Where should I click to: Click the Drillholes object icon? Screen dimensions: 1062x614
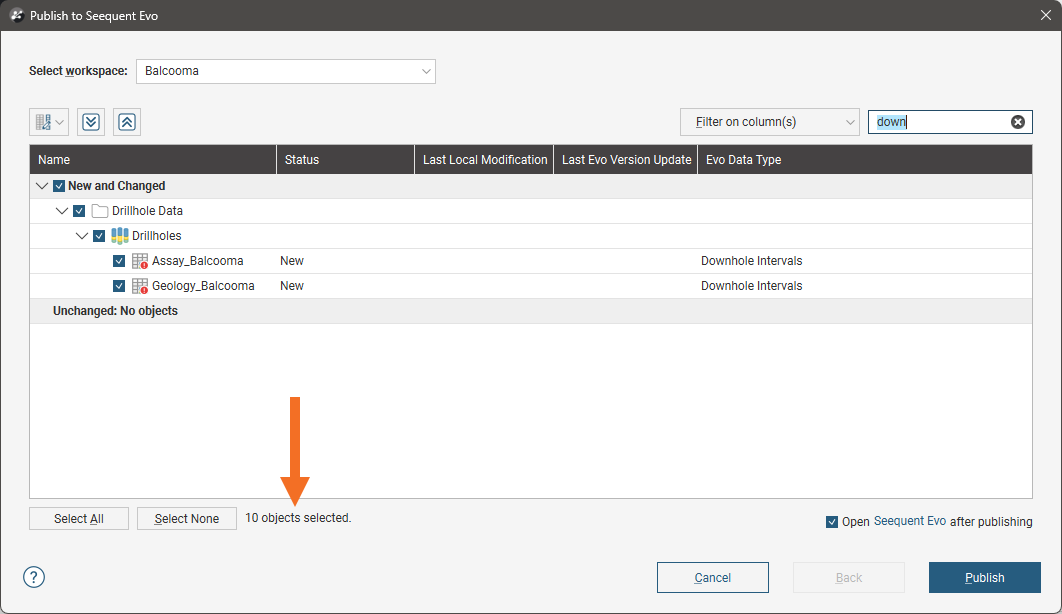tap(120, 236)
